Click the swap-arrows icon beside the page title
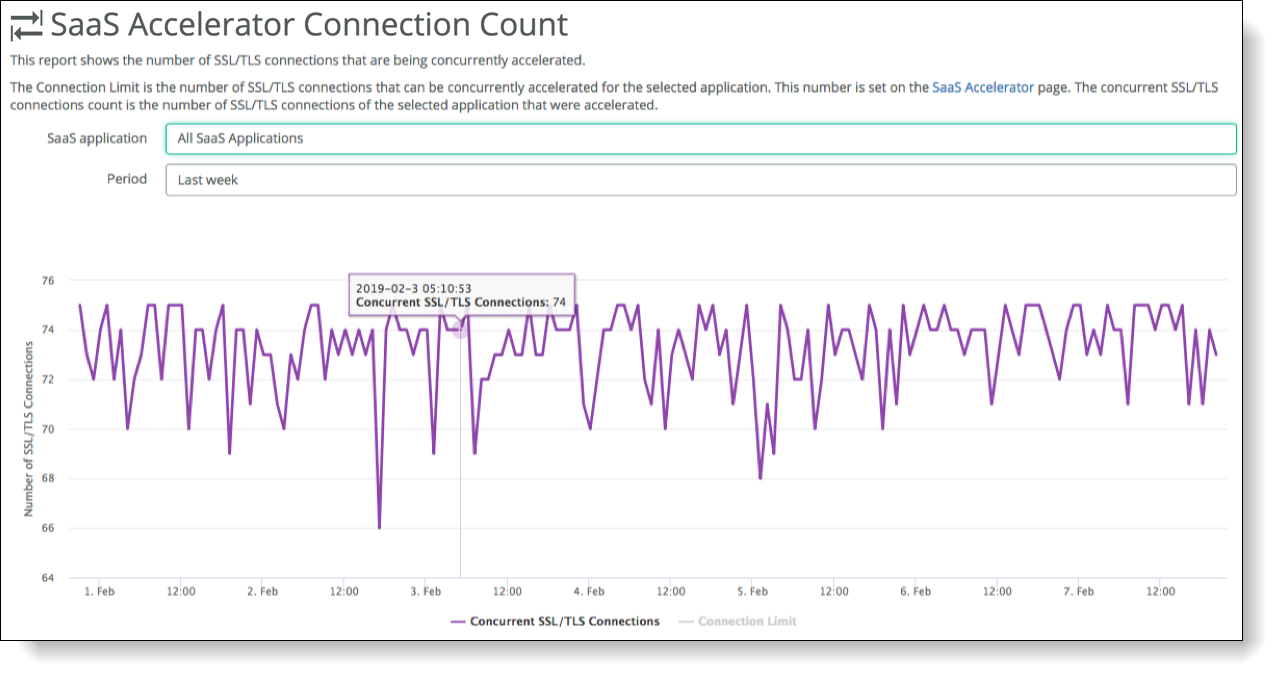Viewport: 1283px width, 681px height. click(26, 25)
